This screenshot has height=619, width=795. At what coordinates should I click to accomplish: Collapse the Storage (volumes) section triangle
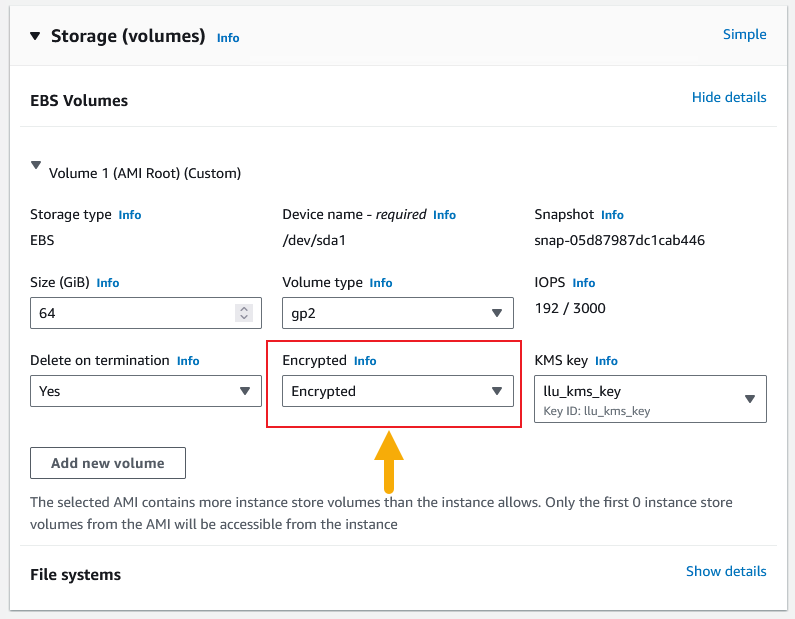35,36
